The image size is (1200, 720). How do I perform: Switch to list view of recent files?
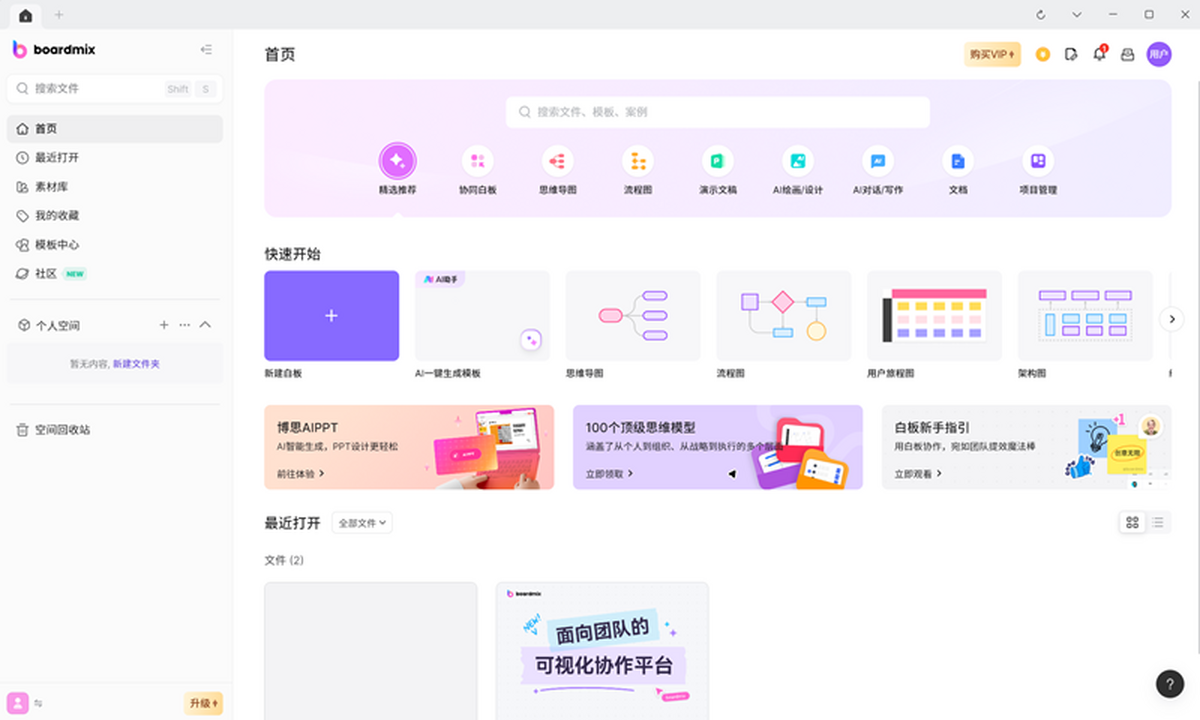click(1158, 523)
